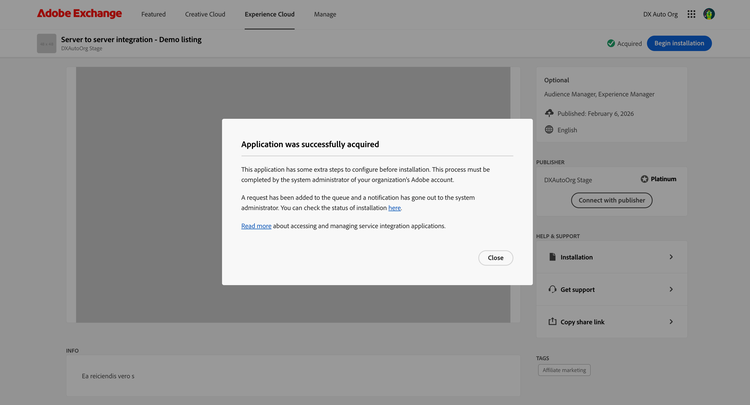Click the DX Auto Org organization name

(660, 14)
